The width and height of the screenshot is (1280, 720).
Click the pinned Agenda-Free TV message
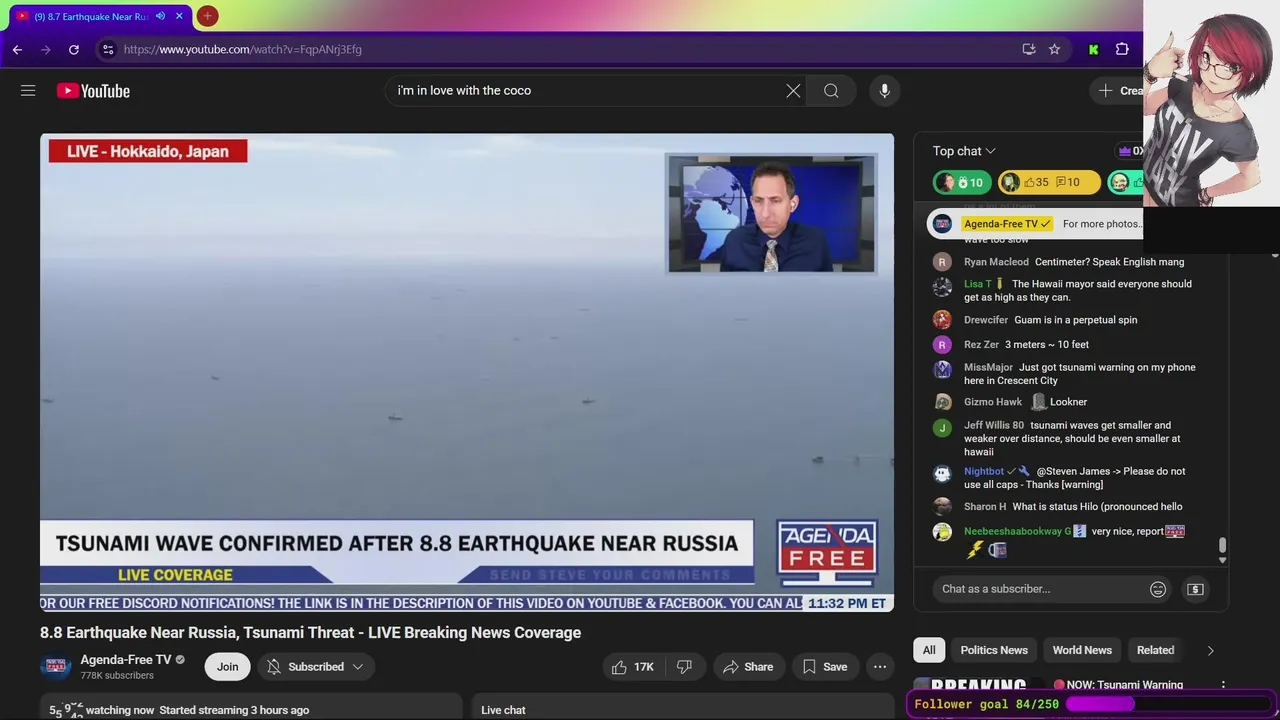pyautogui.click(x=1035, y=224)
